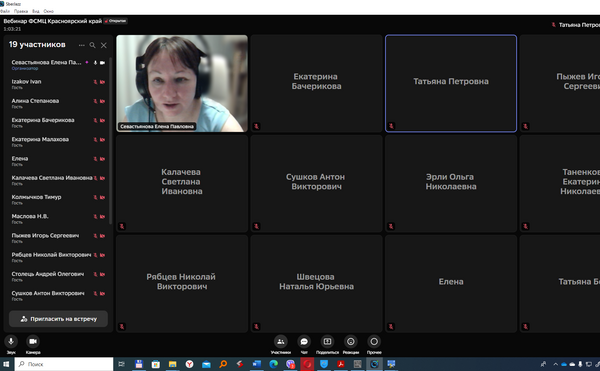
Task: Open Yandex Browser from the taskbar
Action: coord(189,364)
